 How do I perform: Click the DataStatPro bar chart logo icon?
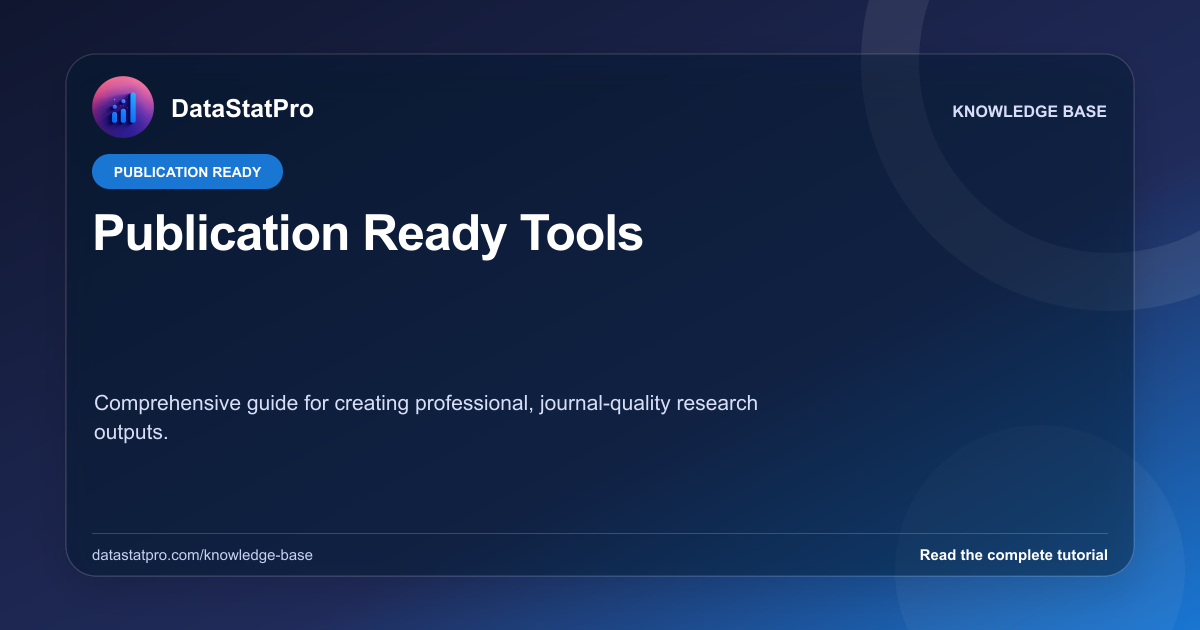click(x=123, y=107)
